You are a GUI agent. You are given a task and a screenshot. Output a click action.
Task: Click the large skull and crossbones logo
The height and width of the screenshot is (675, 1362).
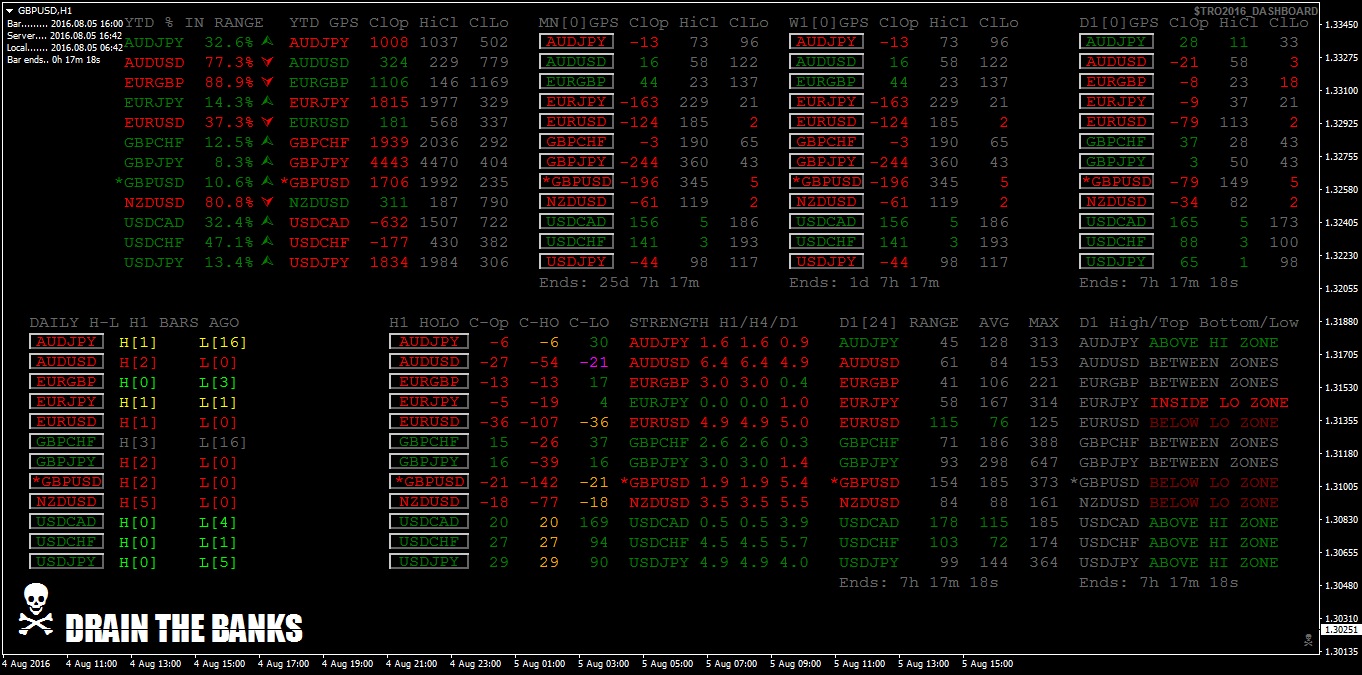click(x=36, y=608)
